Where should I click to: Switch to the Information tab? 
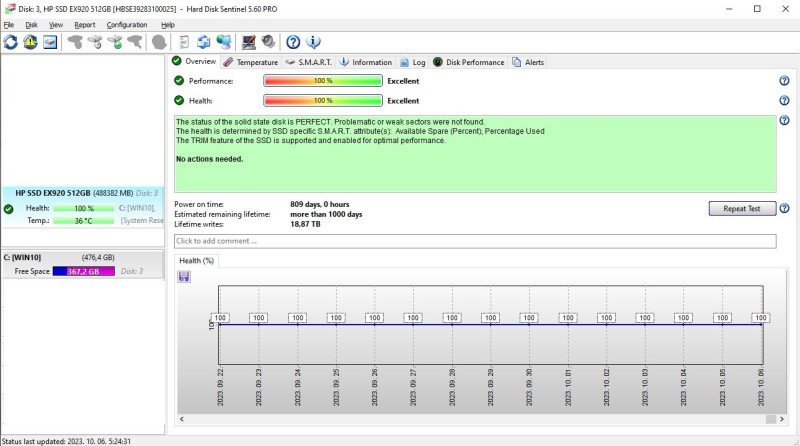click(366, 62)
